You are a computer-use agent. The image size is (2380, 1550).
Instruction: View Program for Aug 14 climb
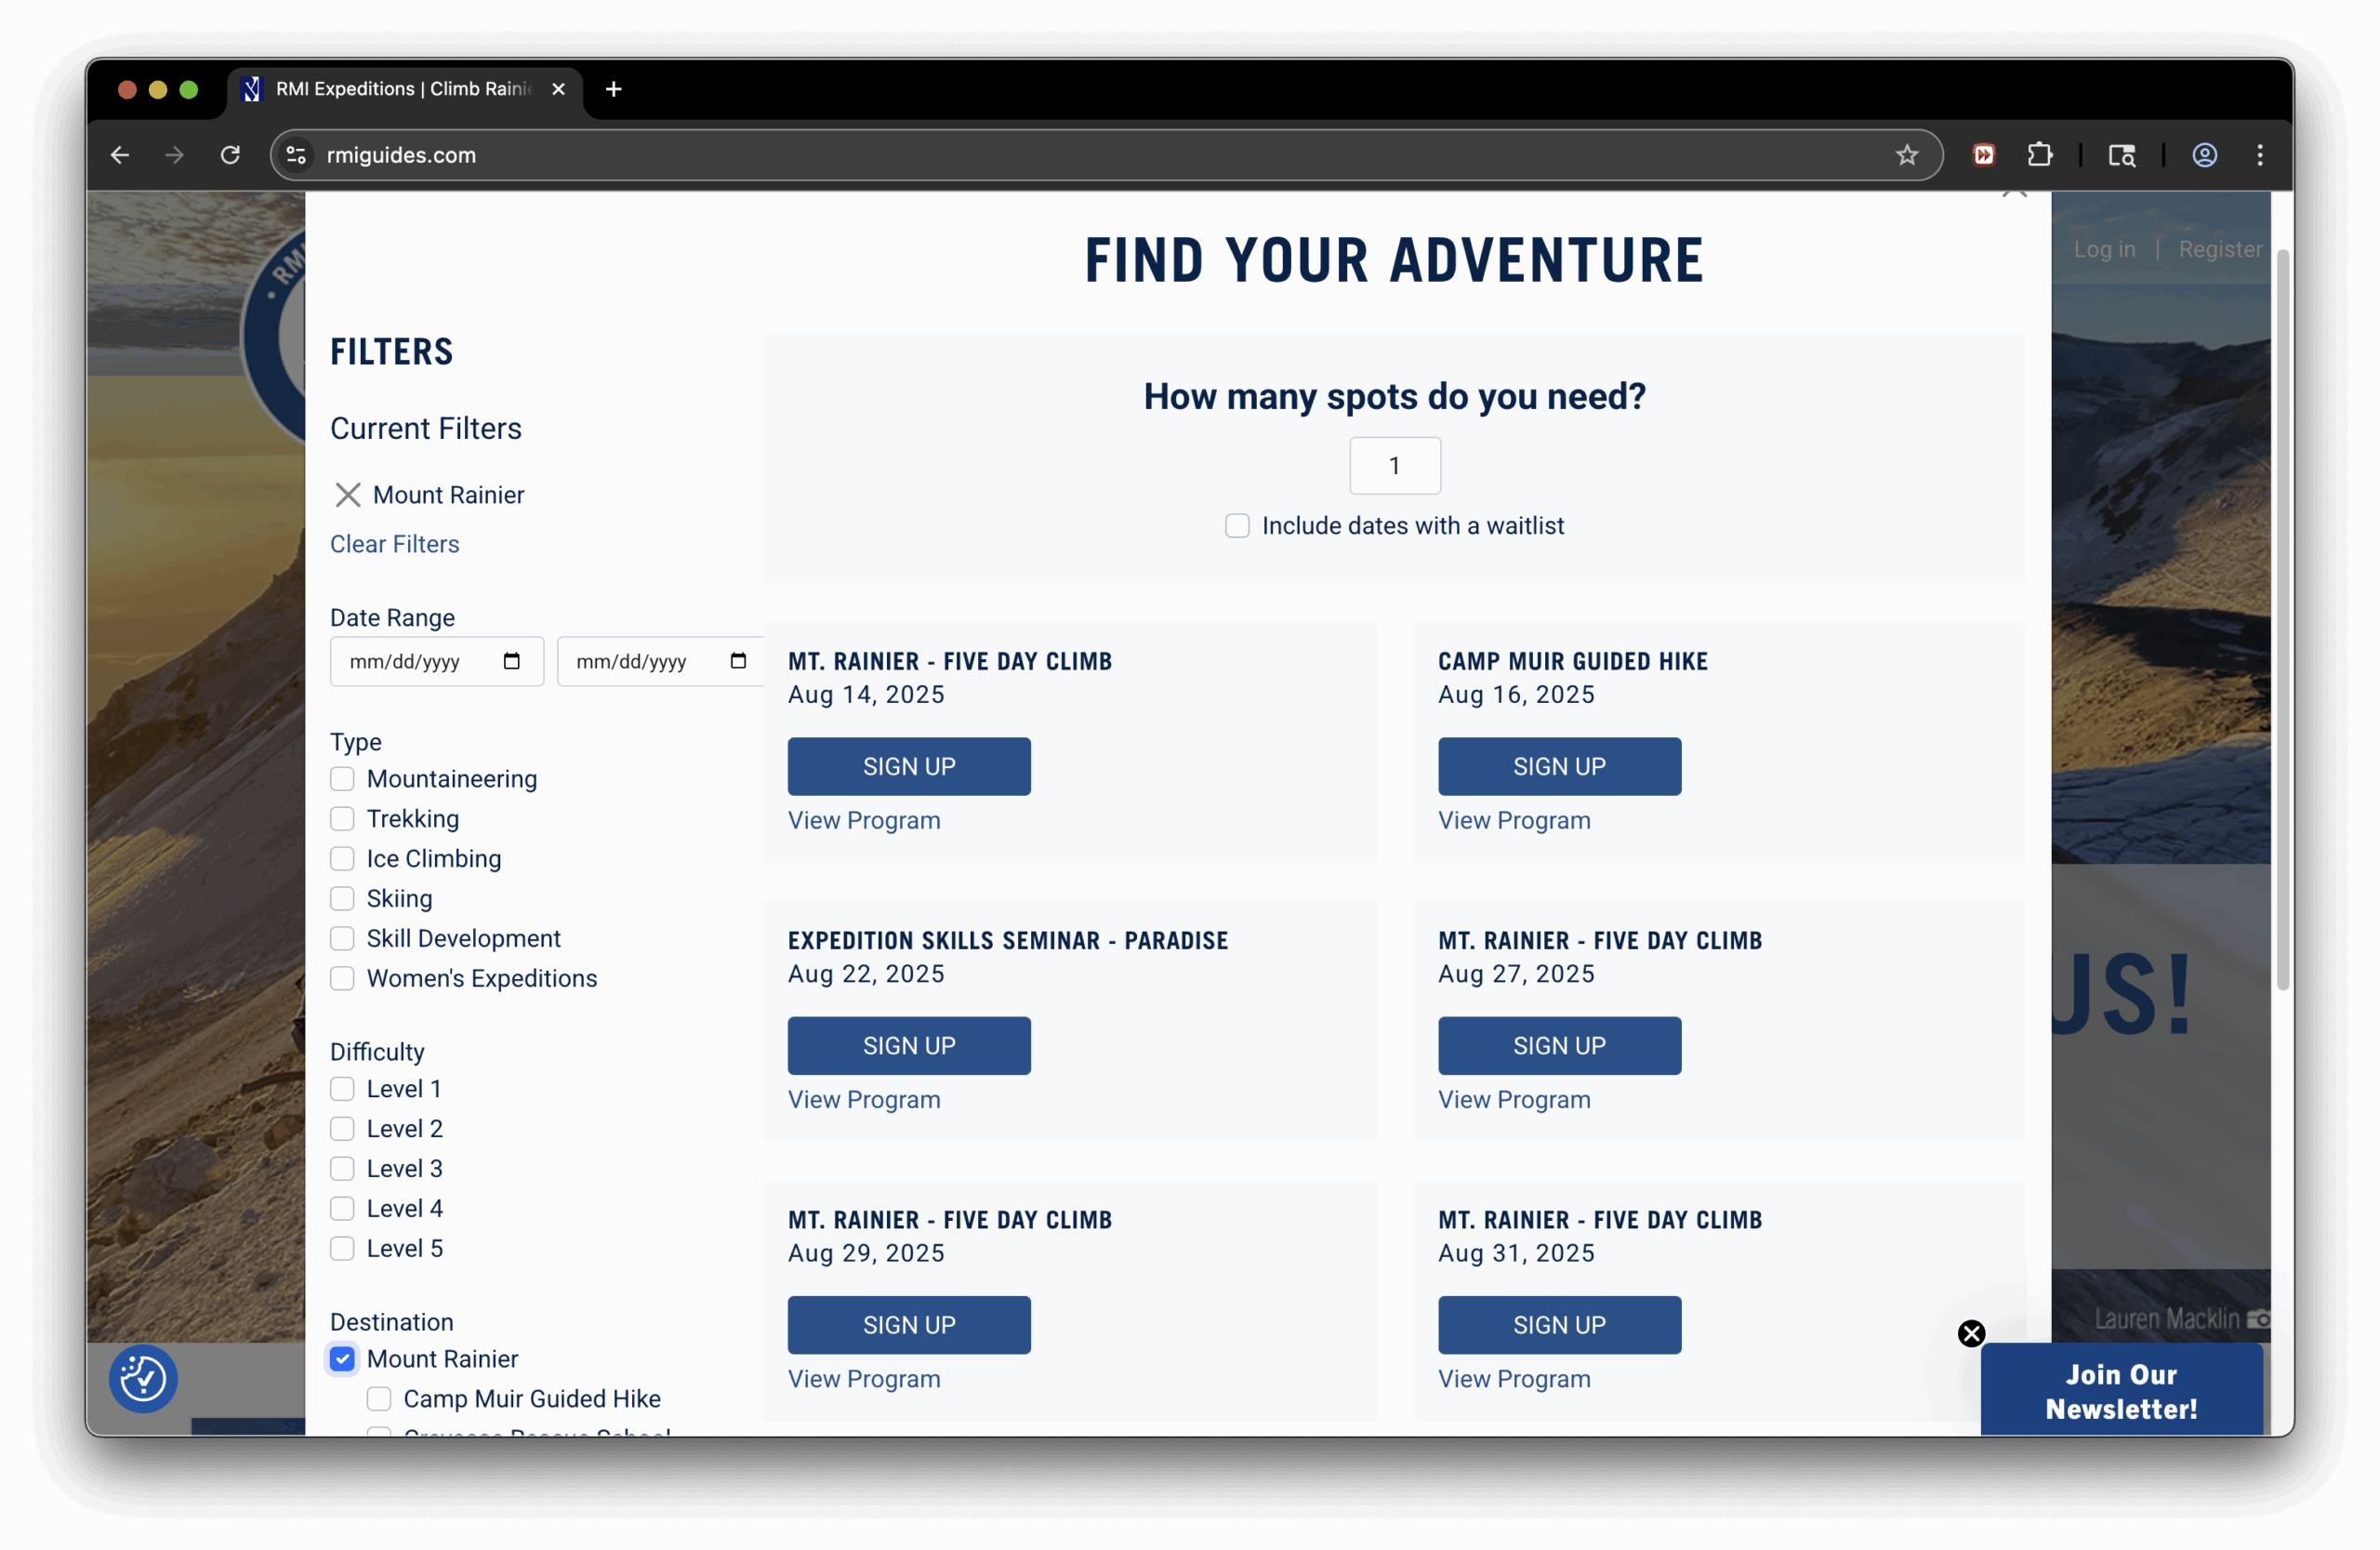click(864, 820)
